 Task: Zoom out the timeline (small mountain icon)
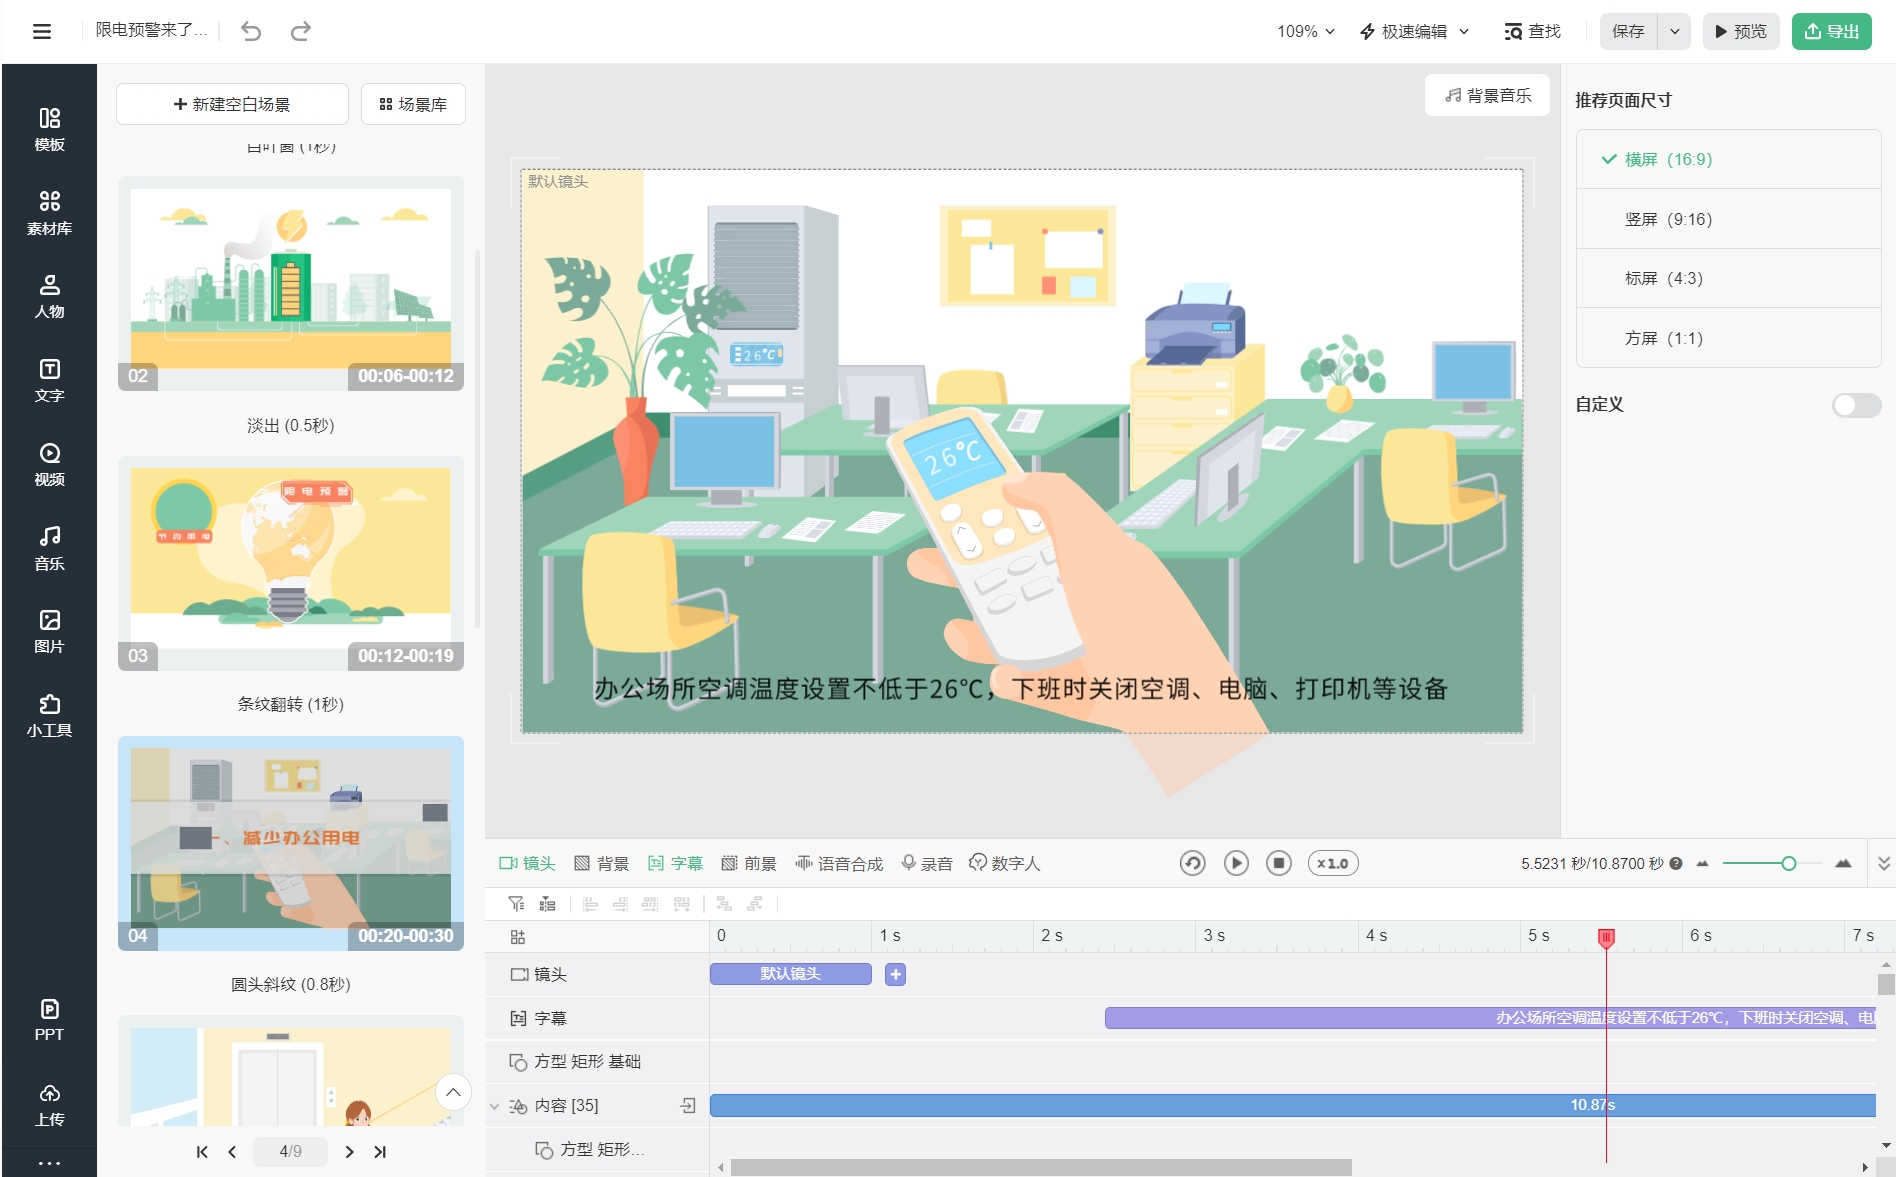(x=1703, y=863)
